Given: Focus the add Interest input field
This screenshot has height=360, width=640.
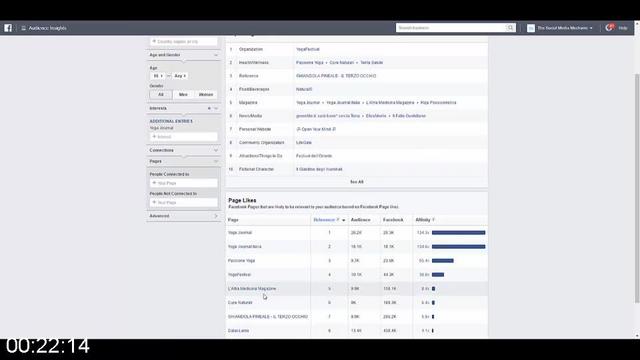Looking at the screenshot, I should (183, 137).
